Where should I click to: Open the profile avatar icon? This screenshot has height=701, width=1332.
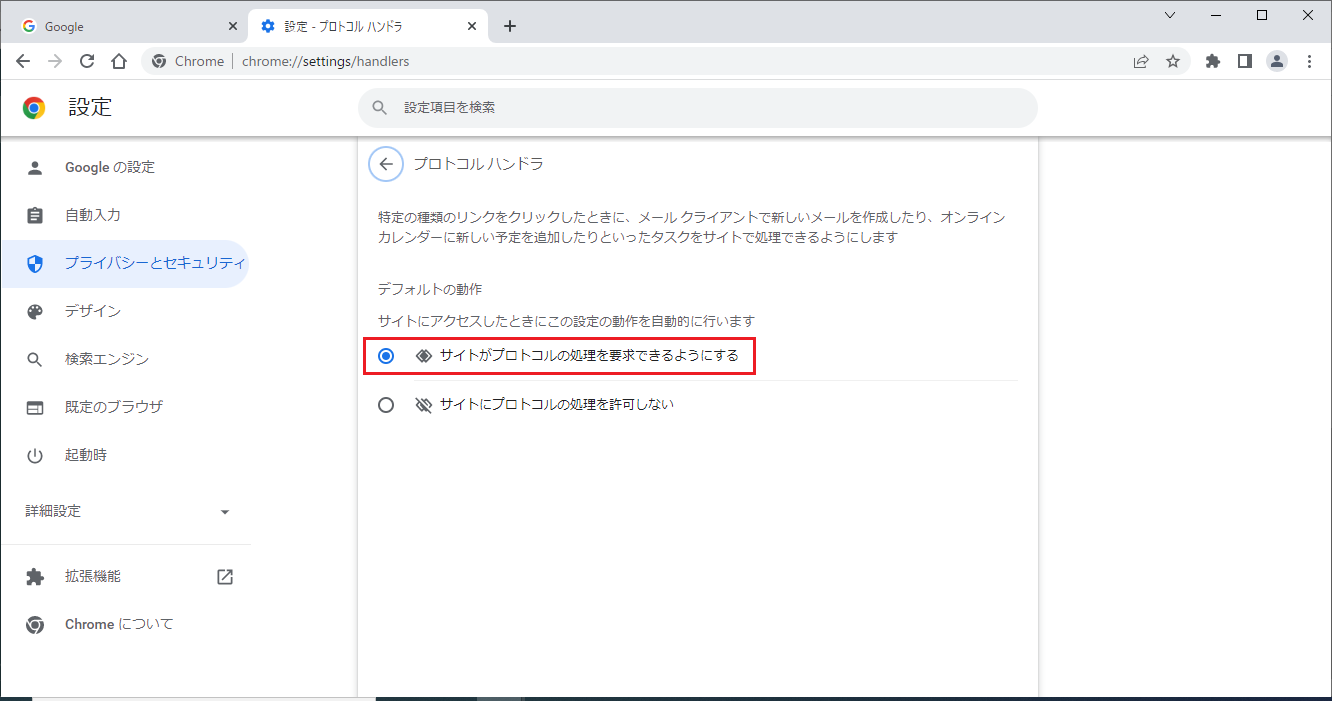point(1277,61)
